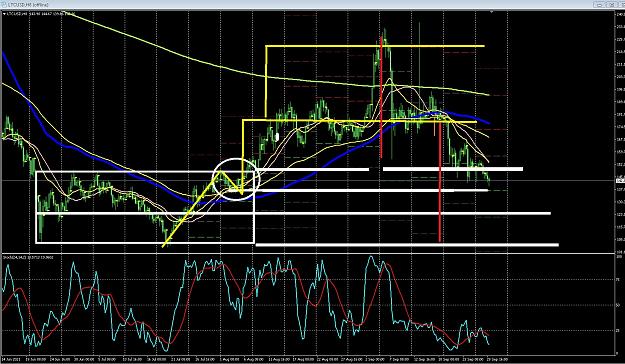The height and width of the screenshot is (364, 625).
Task: Minimize the LTCUSD,H8 chart window
Action: pos(599,5)
